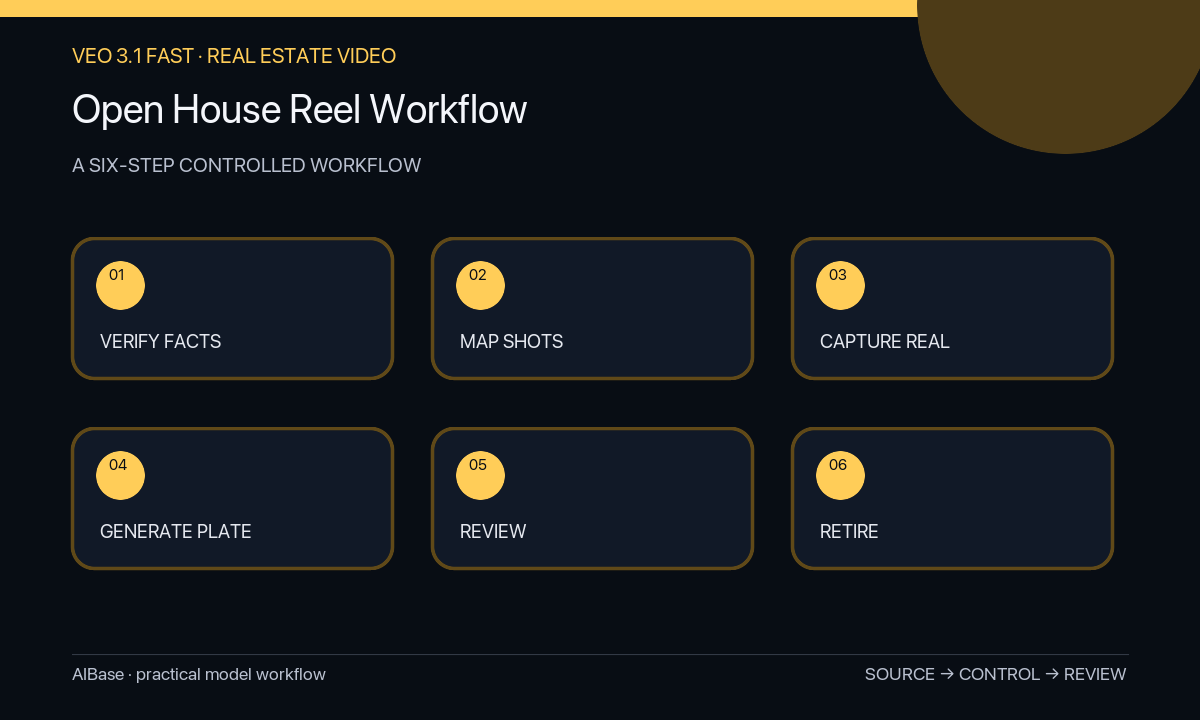Select the CAPTURE REAL label
Viewport: 1200px width, 720px height.
(x=885, y=341)
